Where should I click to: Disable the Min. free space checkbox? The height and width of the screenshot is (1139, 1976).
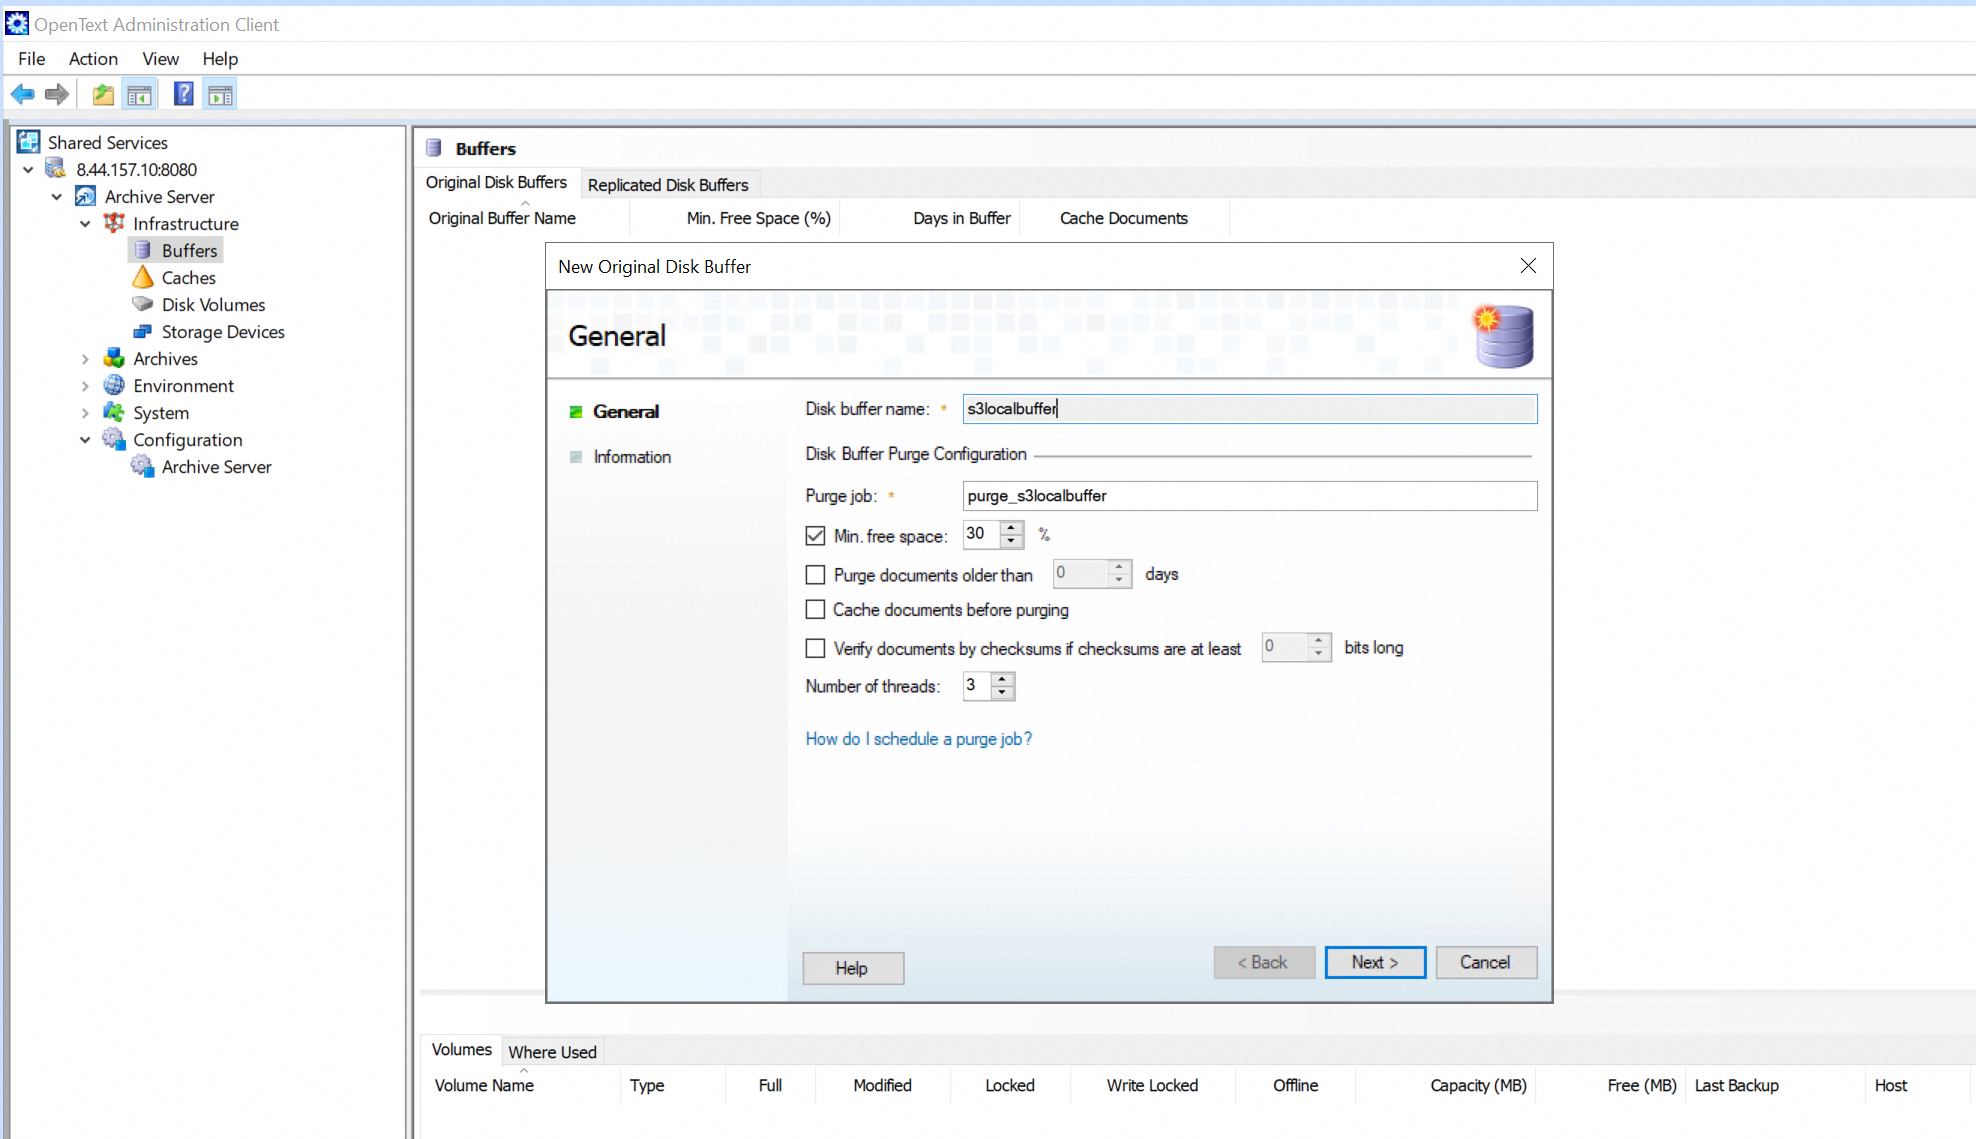(x=815, y=536)
